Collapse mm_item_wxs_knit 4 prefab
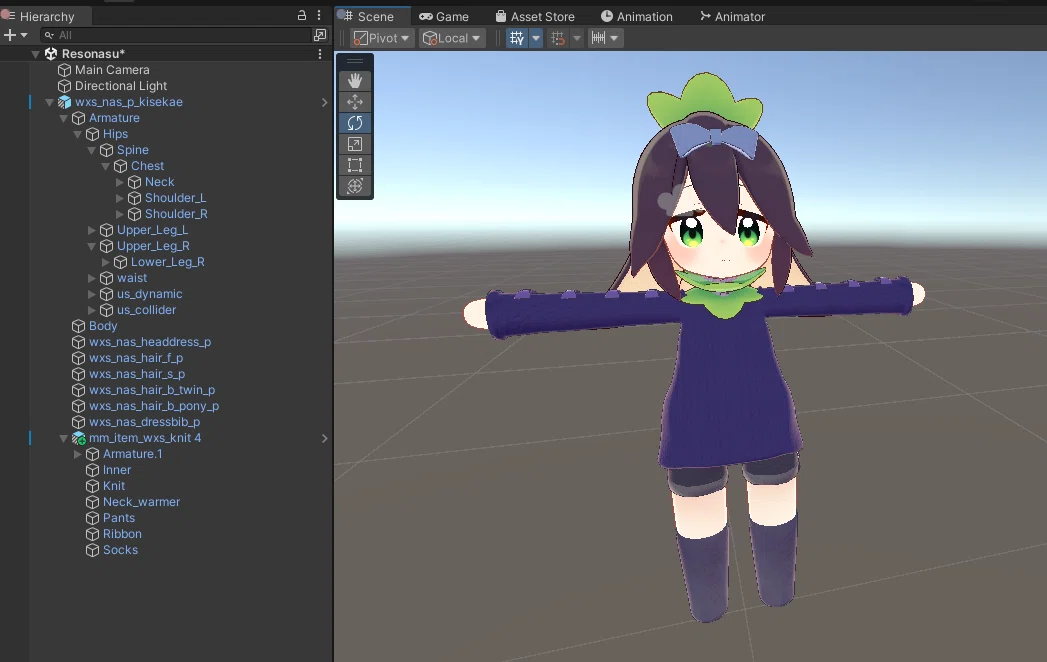 coord(63,439)
